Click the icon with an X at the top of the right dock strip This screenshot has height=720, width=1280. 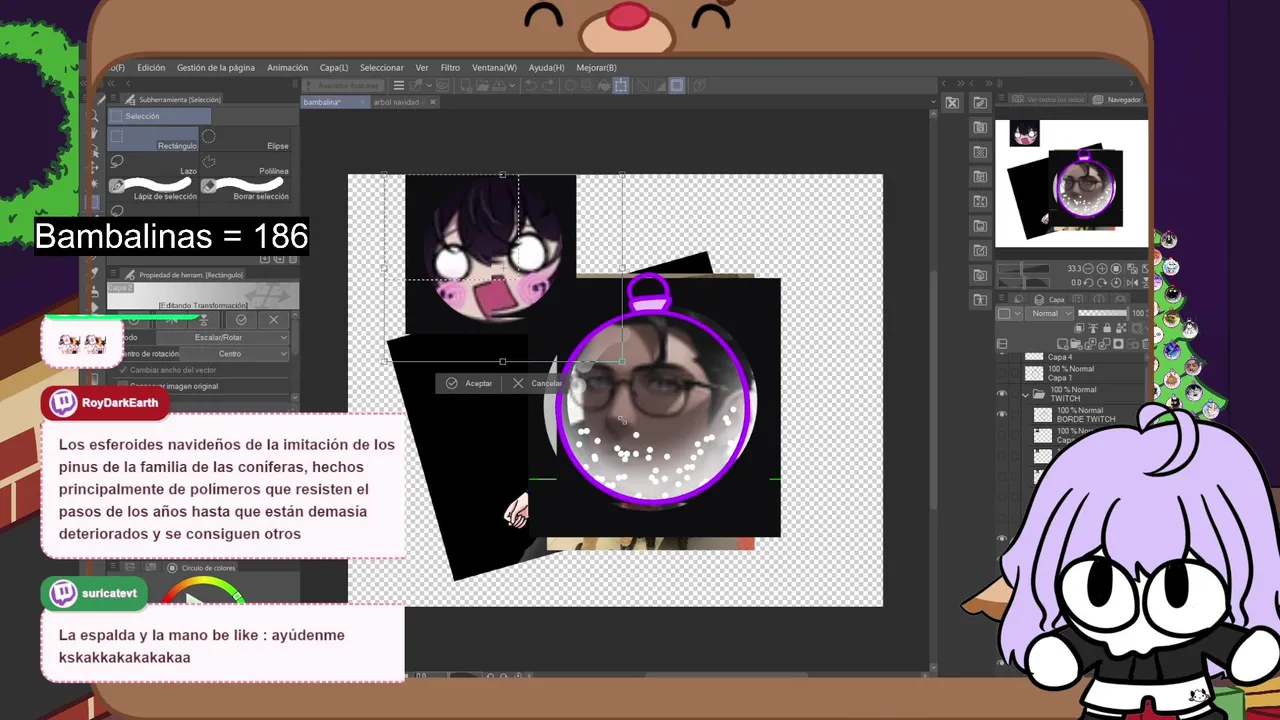click(952, 102)
